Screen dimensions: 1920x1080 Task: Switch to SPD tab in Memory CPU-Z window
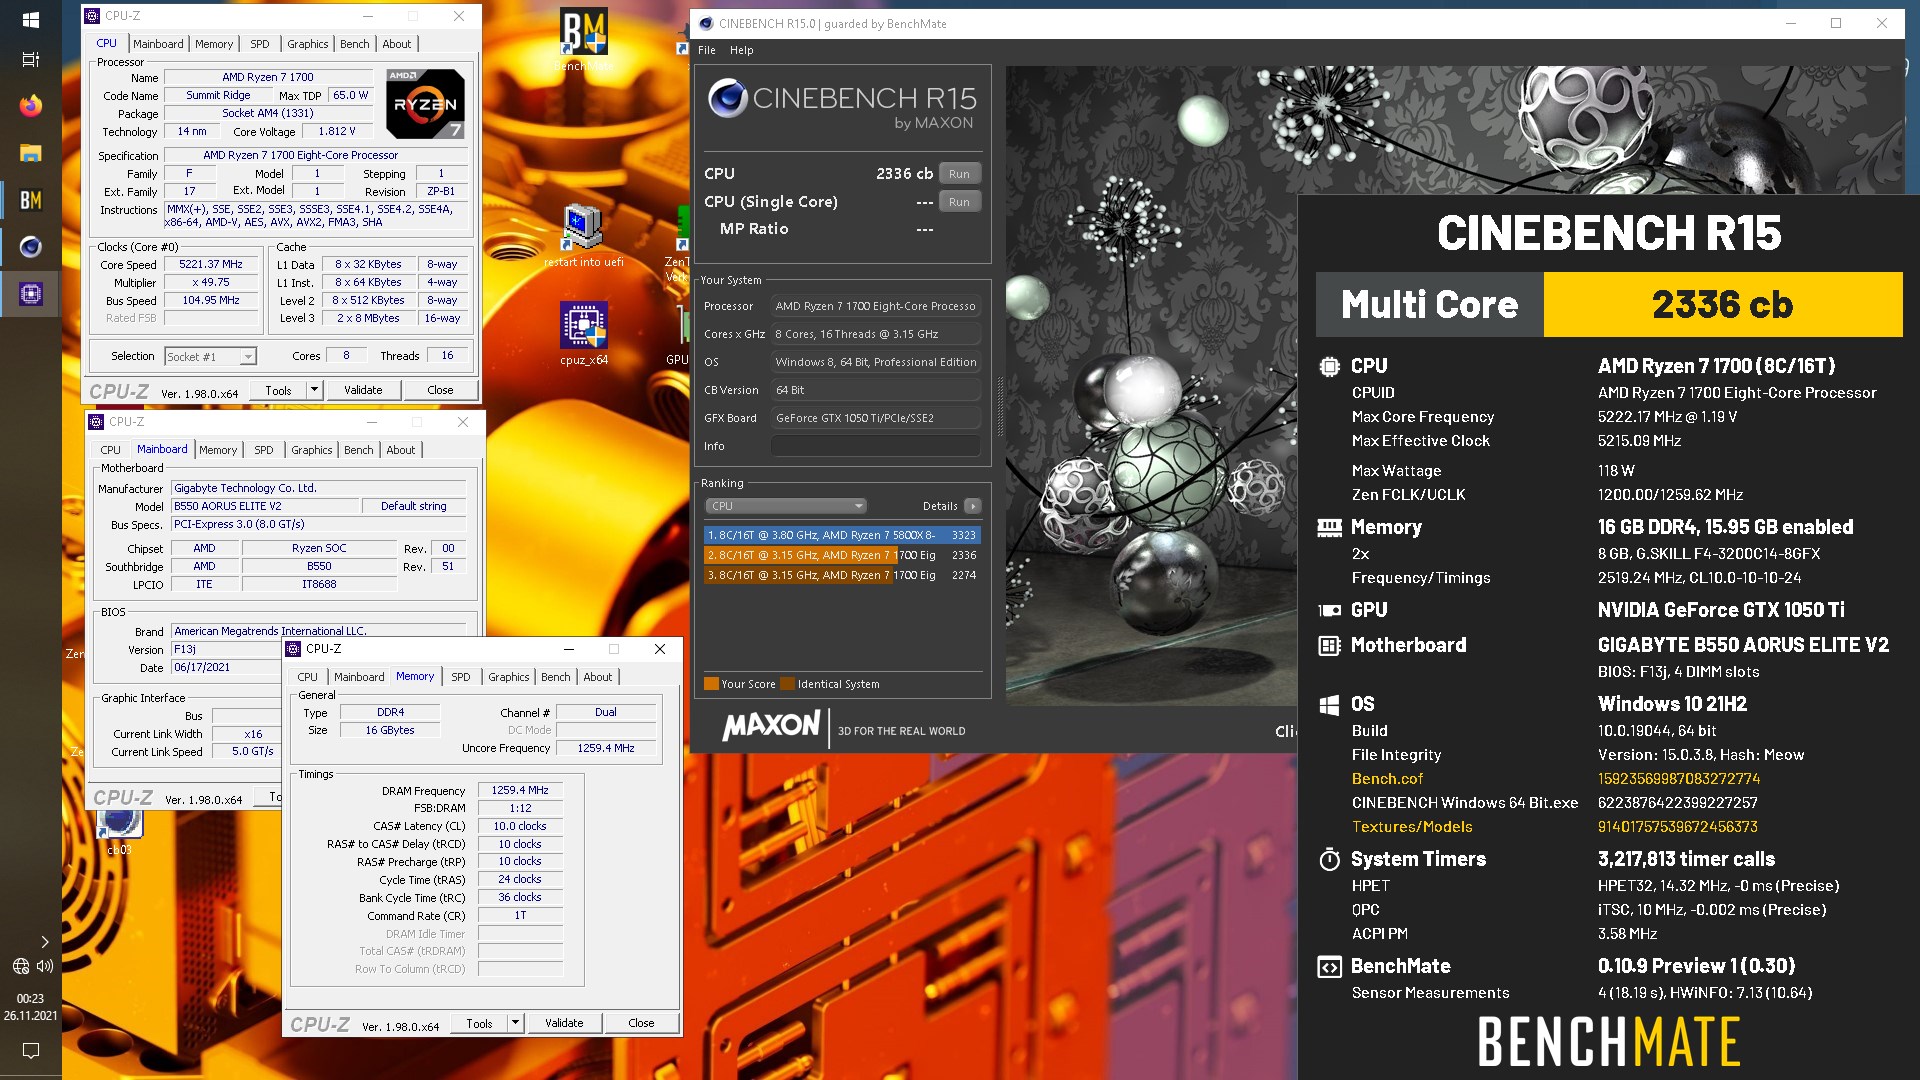coord(461,677)
